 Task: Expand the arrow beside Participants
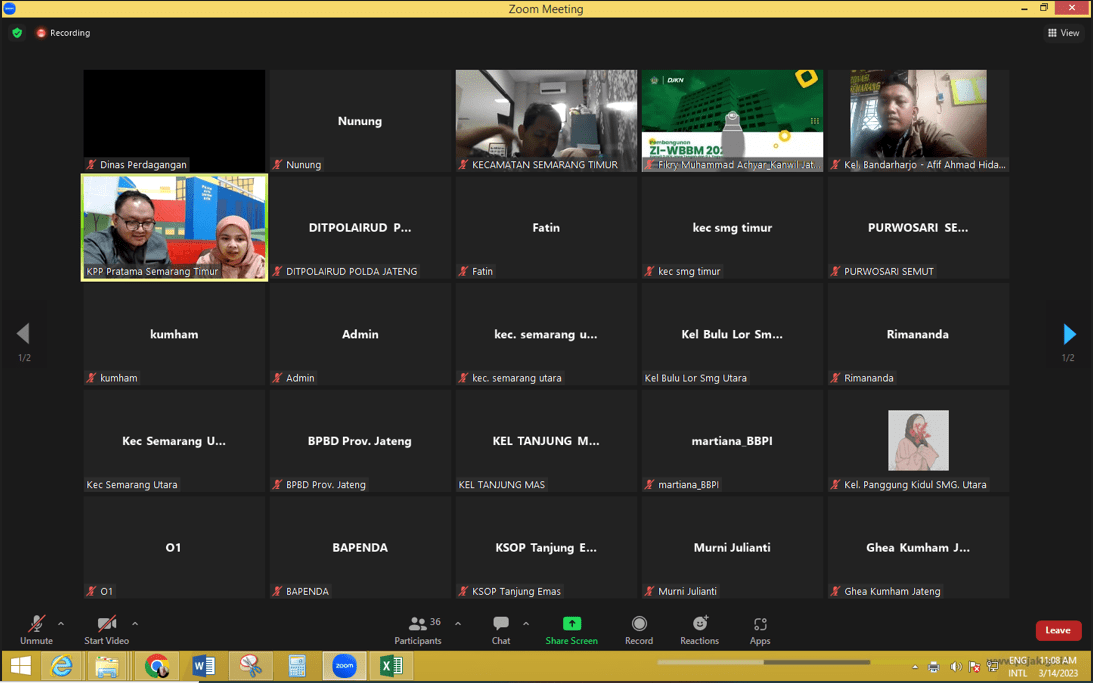click(458, 624)
